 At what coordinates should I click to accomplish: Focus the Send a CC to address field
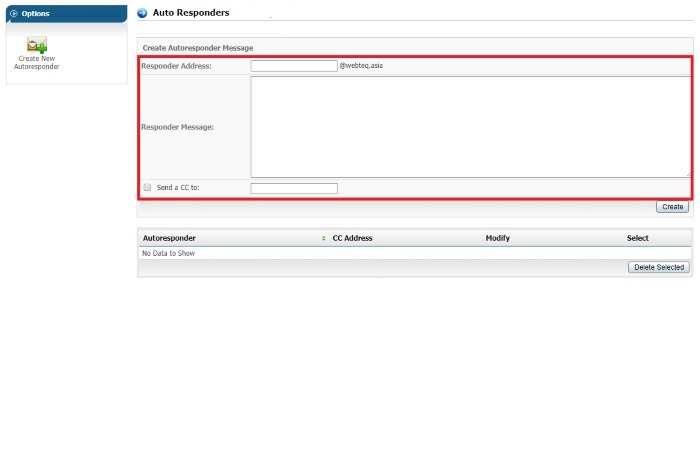coord(294,188)
